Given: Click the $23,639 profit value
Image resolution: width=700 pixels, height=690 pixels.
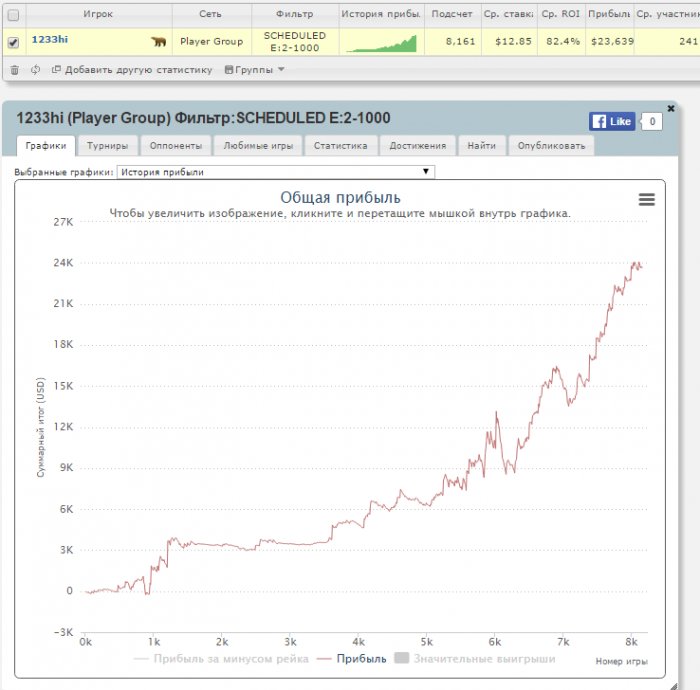Looking at the screenshot, I should pos(612,42).
